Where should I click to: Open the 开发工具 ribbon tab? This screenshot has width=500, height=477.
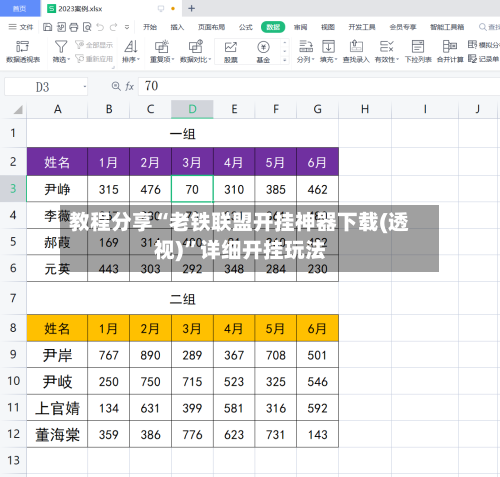[x=362, y=27]
